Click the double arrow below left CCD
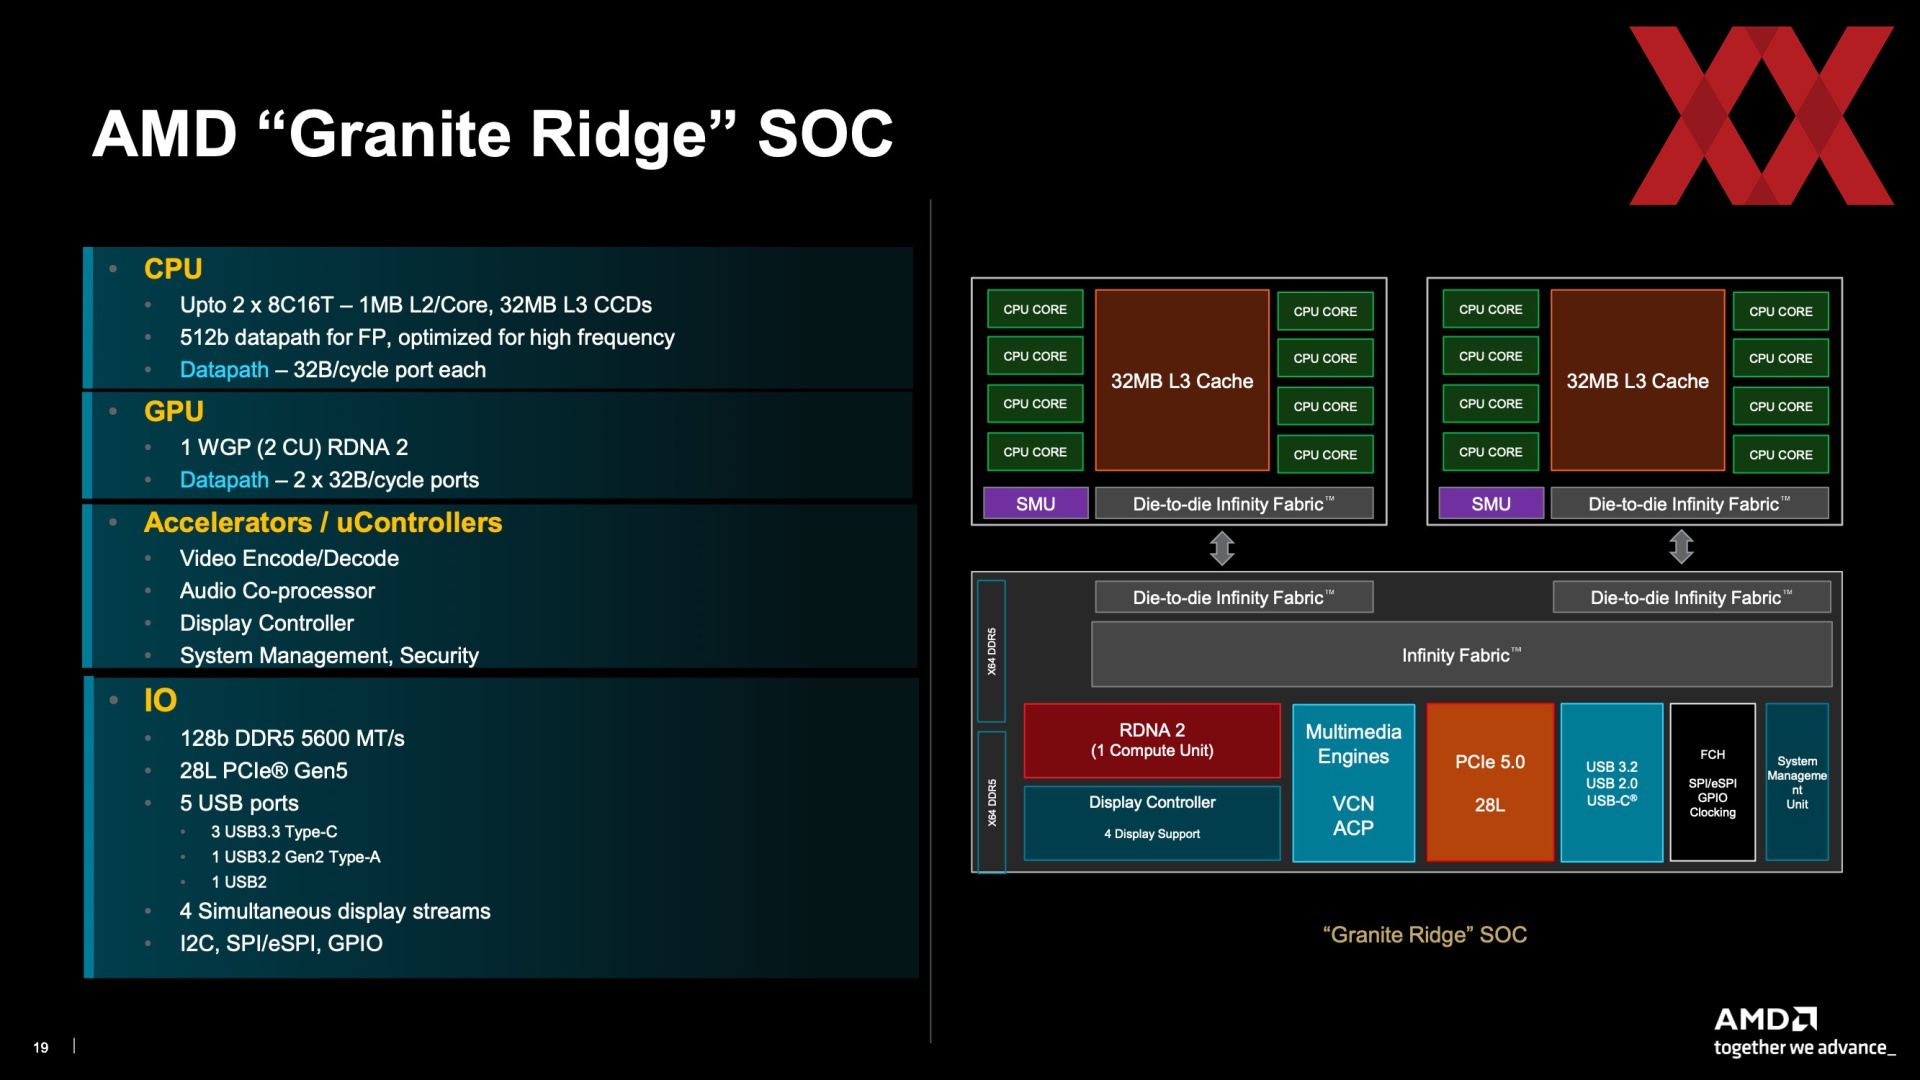The width and height of the screenshot is (1920, 1080). point(1222,548)
